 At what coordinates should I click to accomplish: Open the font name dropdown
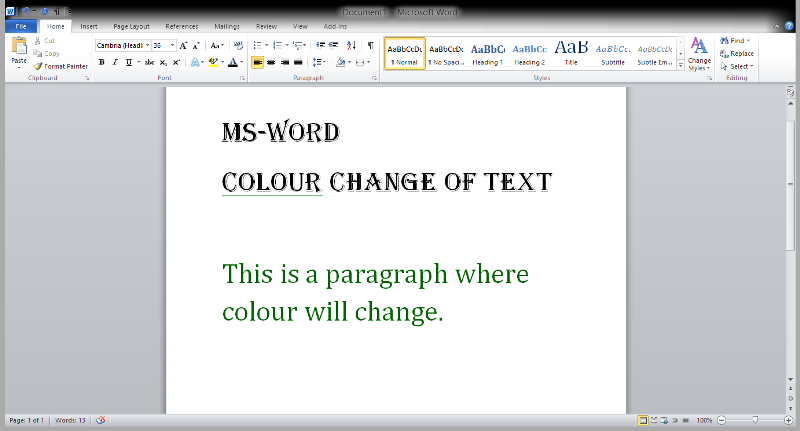147,45
